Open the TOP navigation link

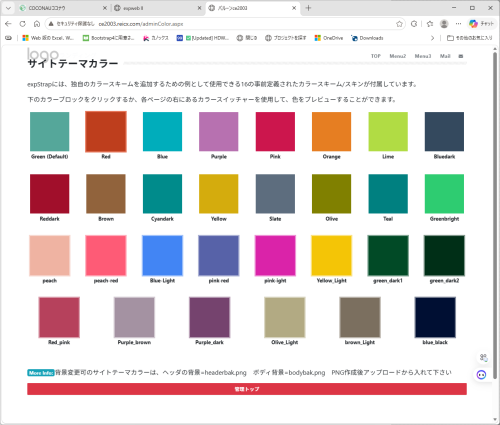(x=376, y=56)
